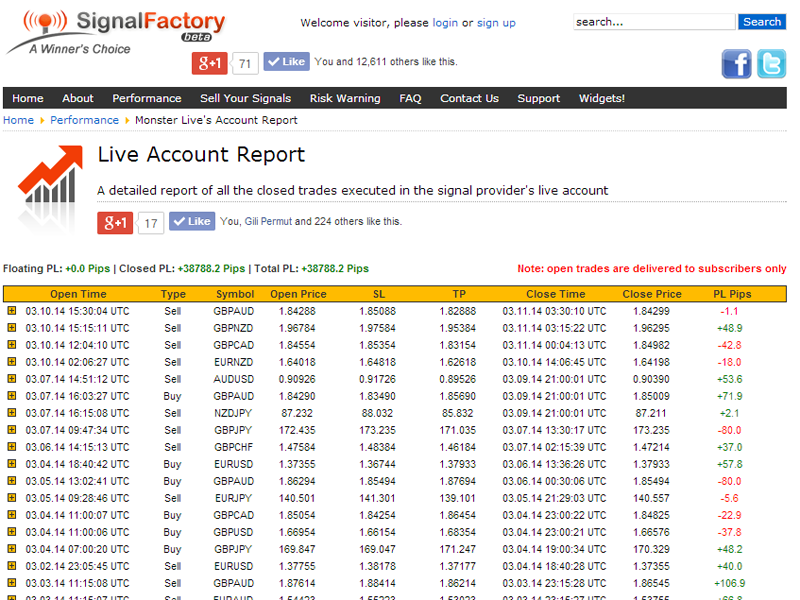Viewport: 800px width, 600px height.
Task: Open the Performance menu item
Action: click(x=147, y=98)
